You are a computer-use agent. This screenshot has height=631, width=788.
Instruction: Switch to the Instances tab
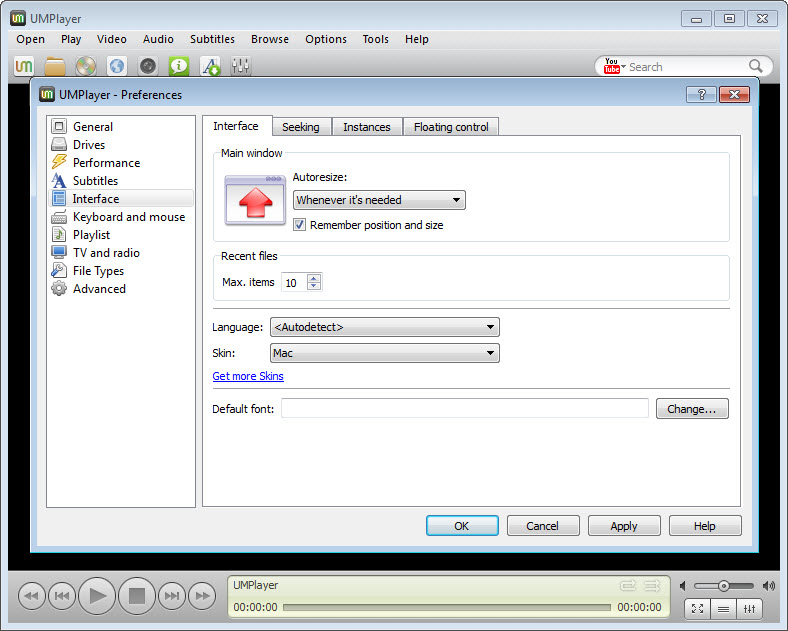click(367, 127)
